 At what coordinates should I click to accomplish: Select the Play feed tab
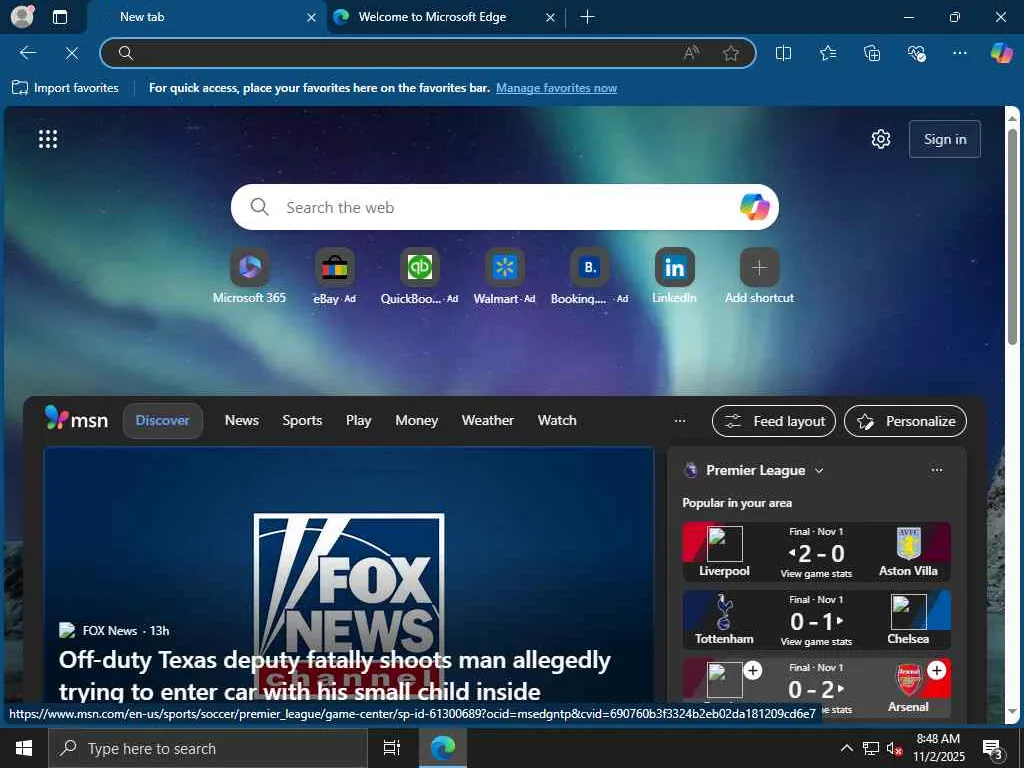click(359, 421)
